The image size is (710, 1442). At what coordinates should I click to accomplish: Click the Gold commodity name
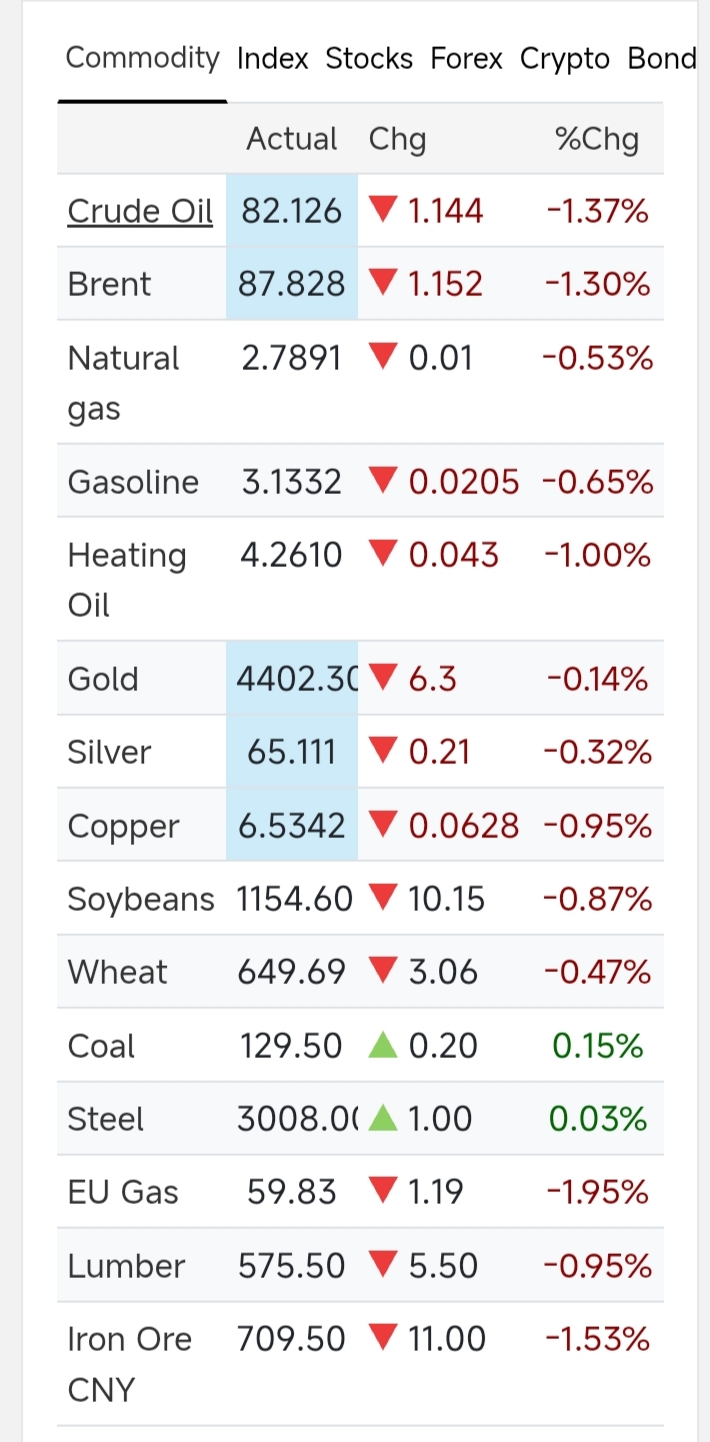(103, 679)
